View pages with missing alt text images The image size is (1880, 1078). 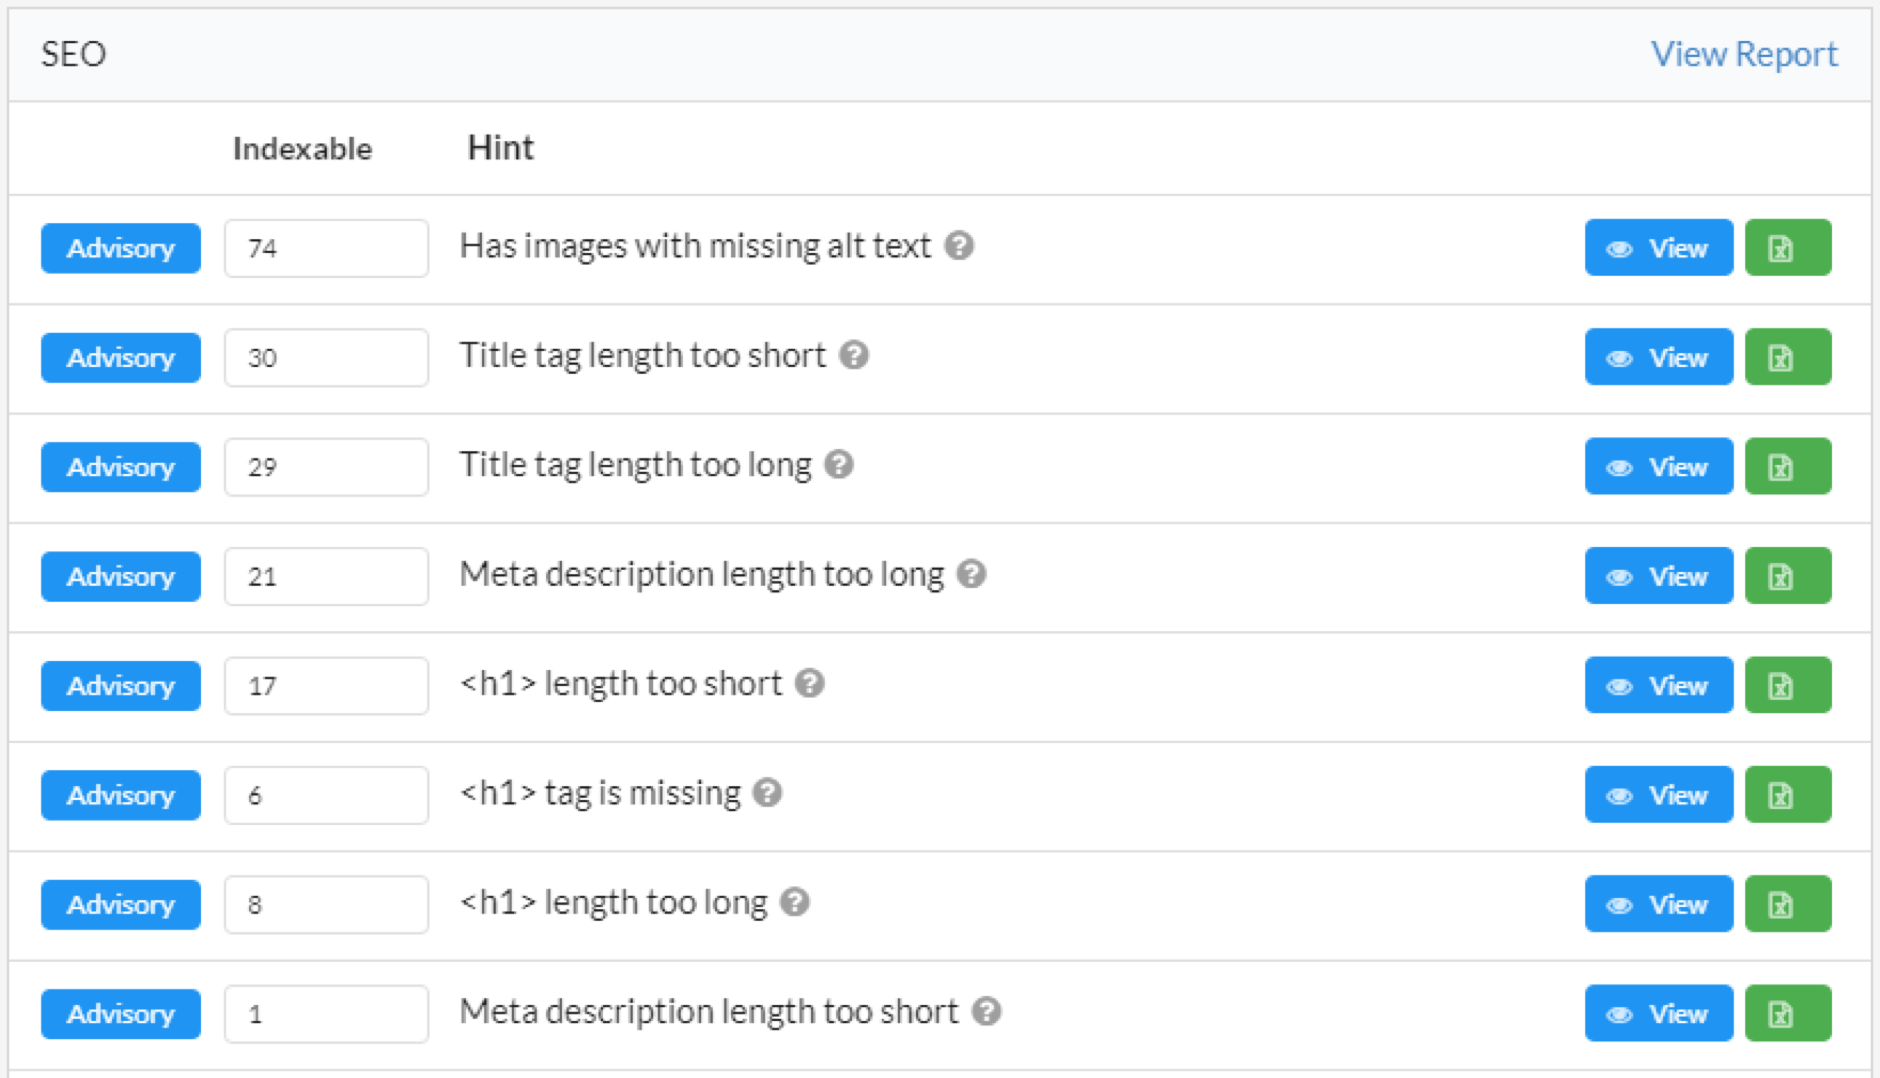(1658, 248)
